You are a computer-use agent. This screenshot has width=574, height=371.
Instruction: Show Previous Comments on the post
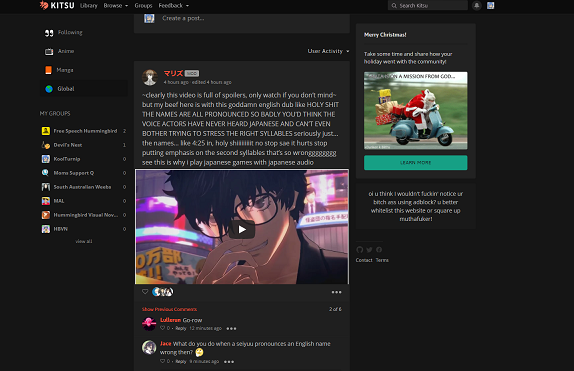coord(169,309)
